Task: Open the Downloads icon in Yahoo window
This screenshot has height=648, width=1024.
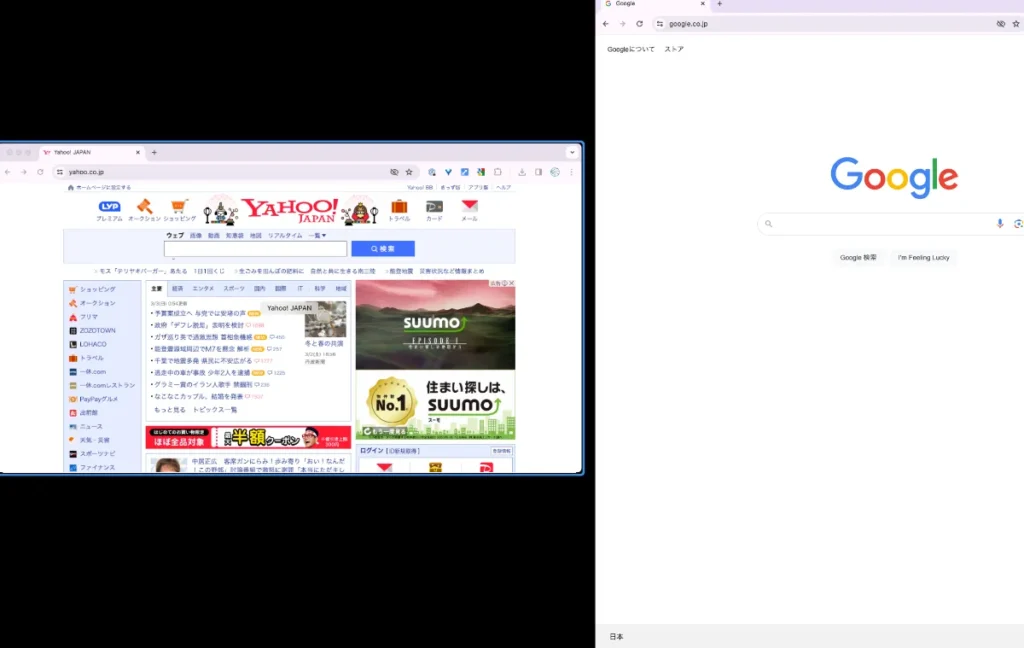Action: 522,172
